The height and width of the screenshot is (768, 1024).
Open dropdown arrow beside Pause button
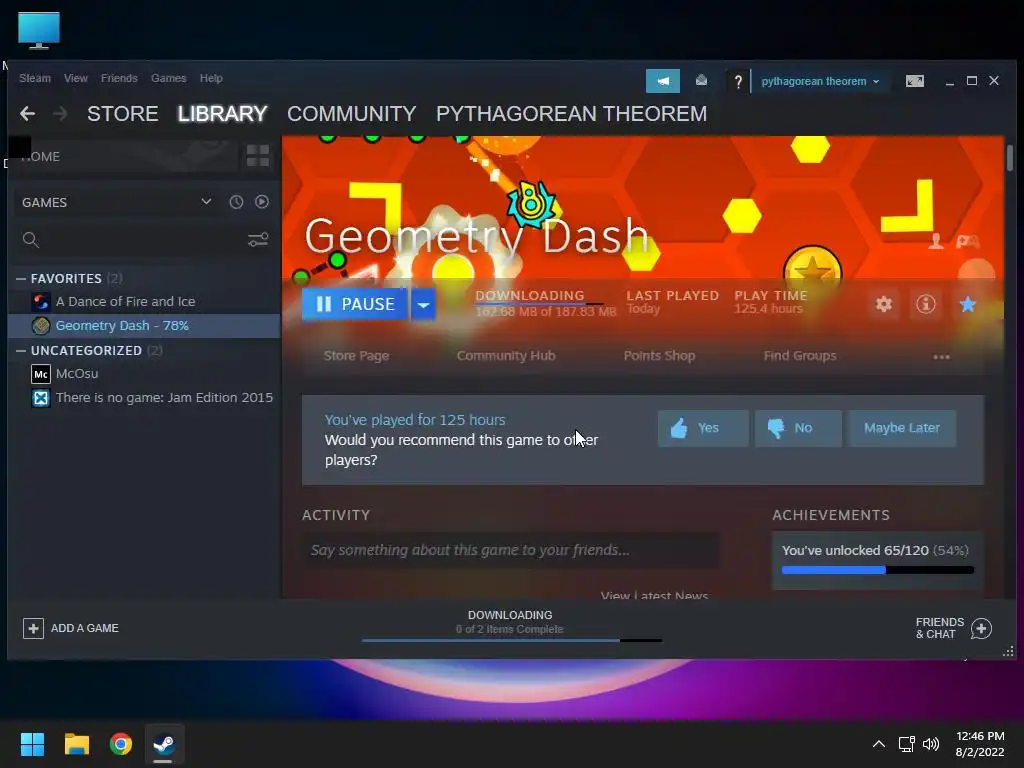pyautogui.click(x=423, y=304)
